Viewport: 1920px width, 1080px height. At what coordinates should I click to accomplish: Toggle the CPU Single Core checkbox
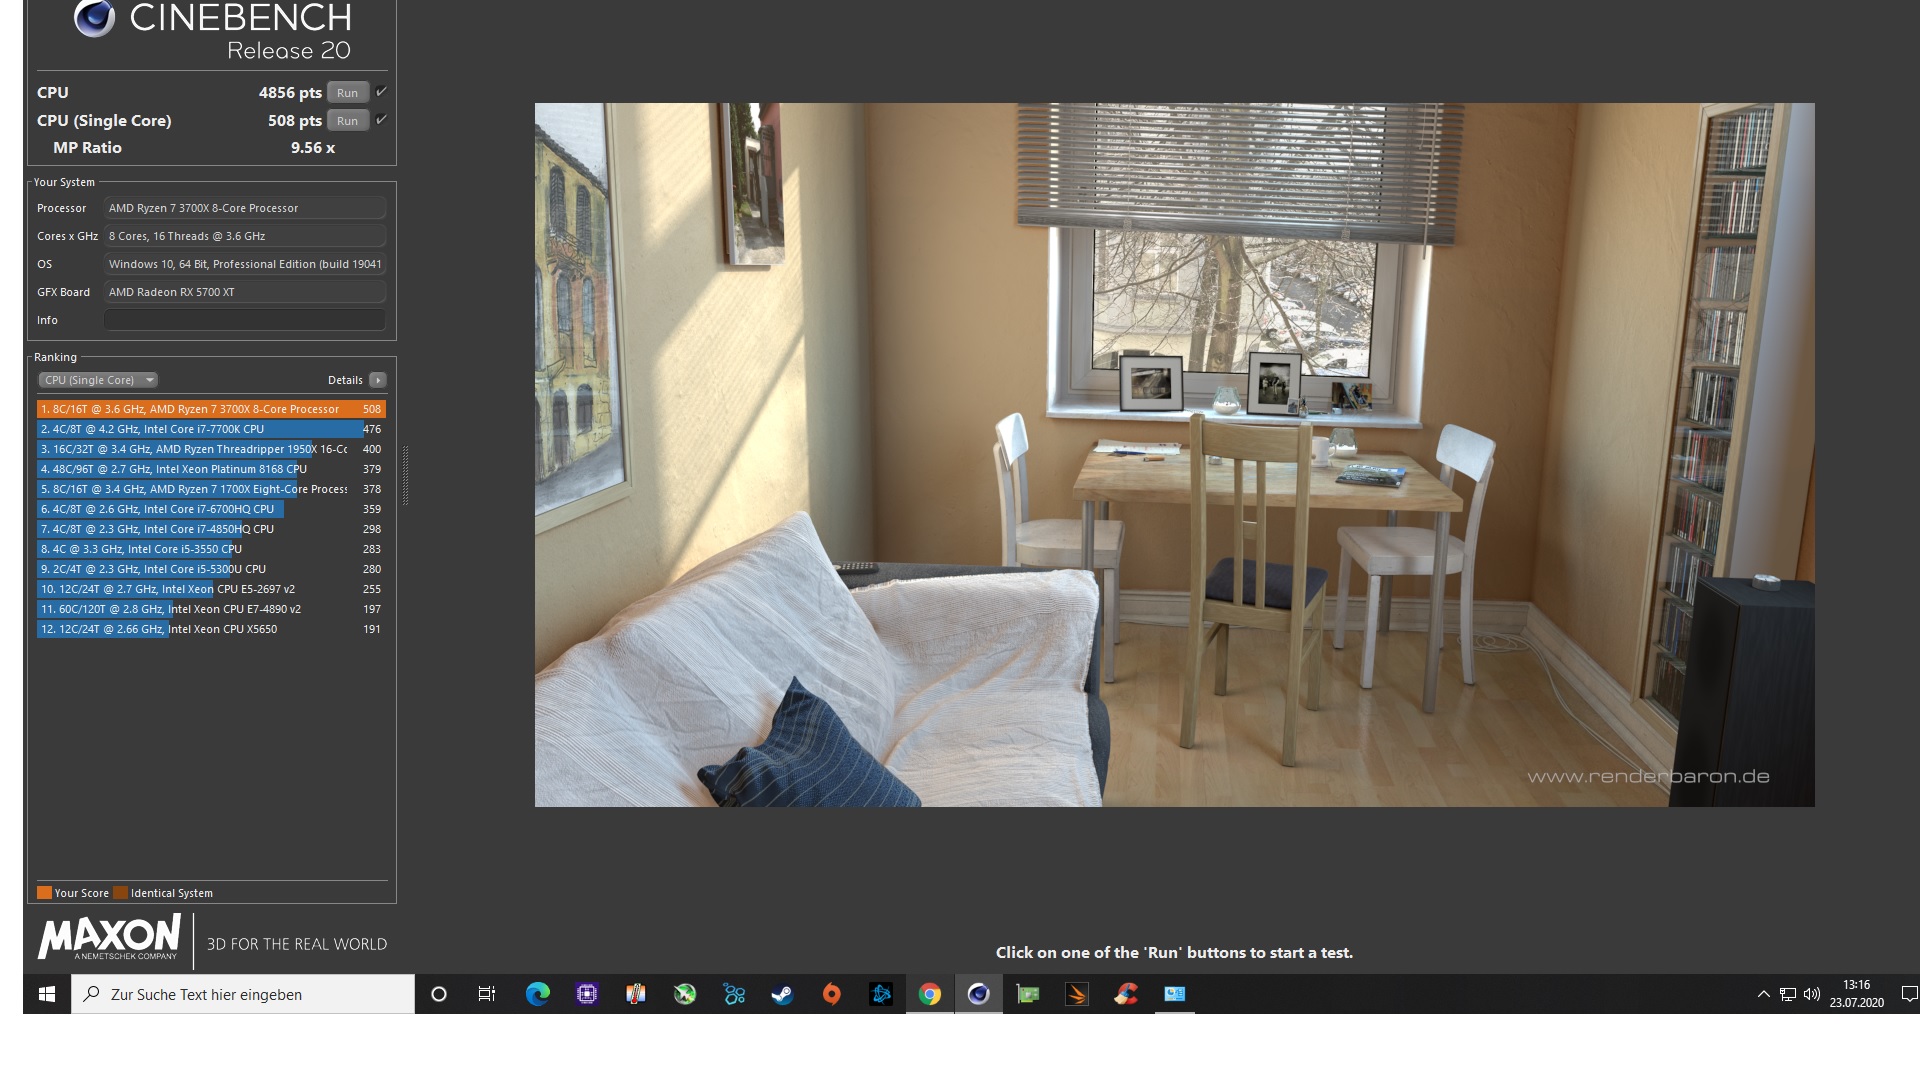coord(381,120)
